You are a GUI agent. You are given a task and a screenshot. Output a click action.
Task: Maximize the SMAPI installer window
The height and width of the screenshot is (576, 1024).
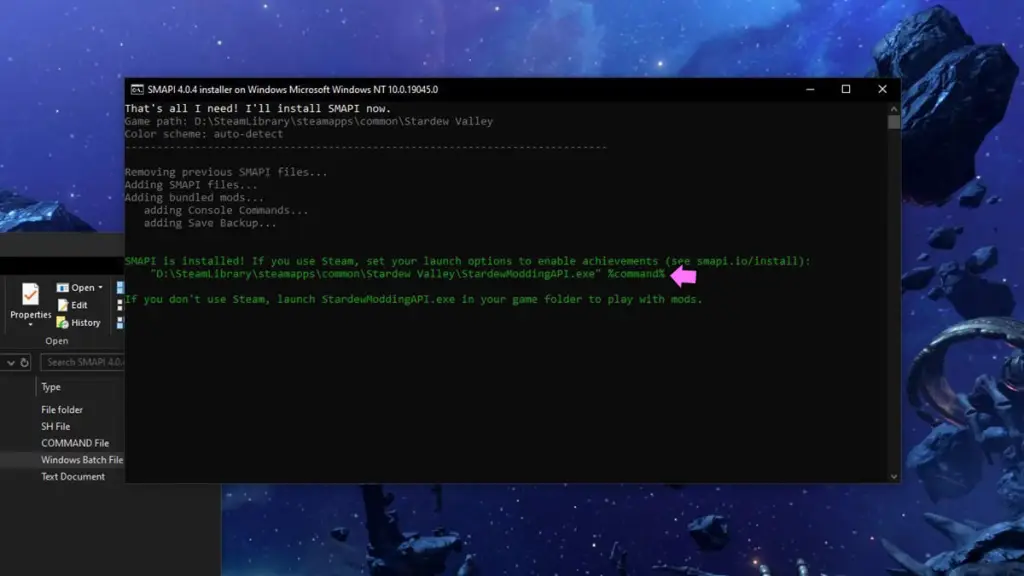[846, 89]
